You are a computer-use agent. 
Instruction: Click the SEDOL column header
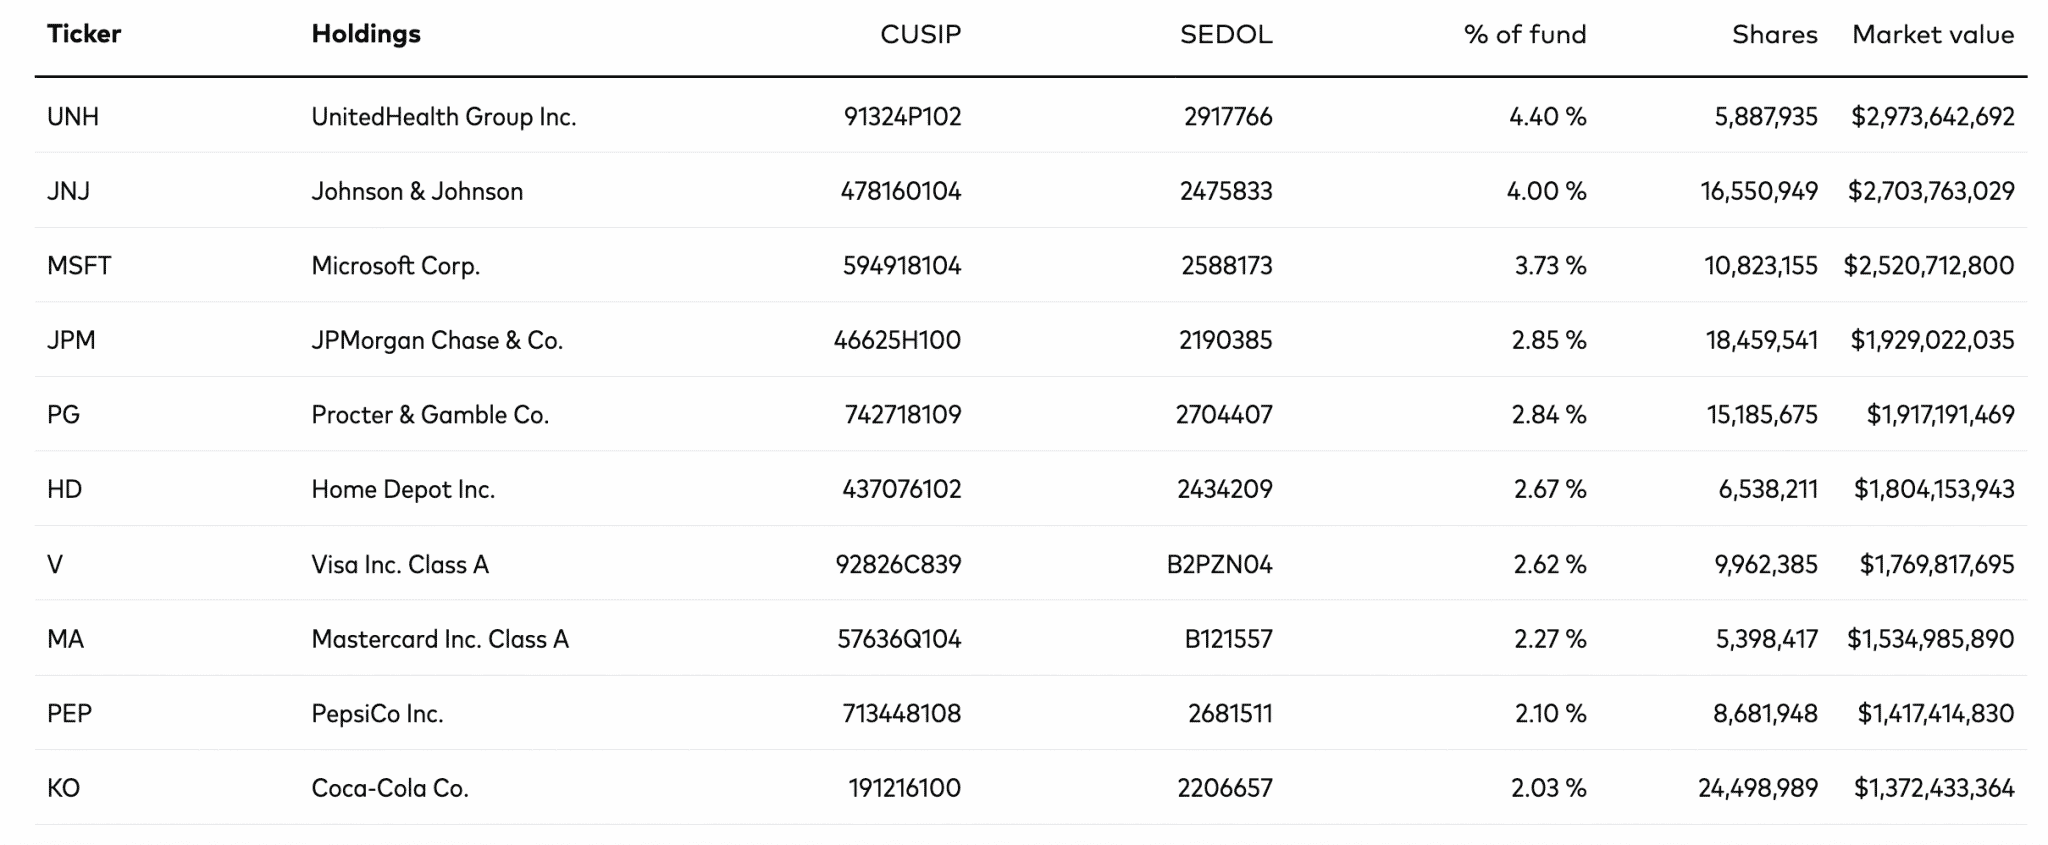tap(1226, 35)
